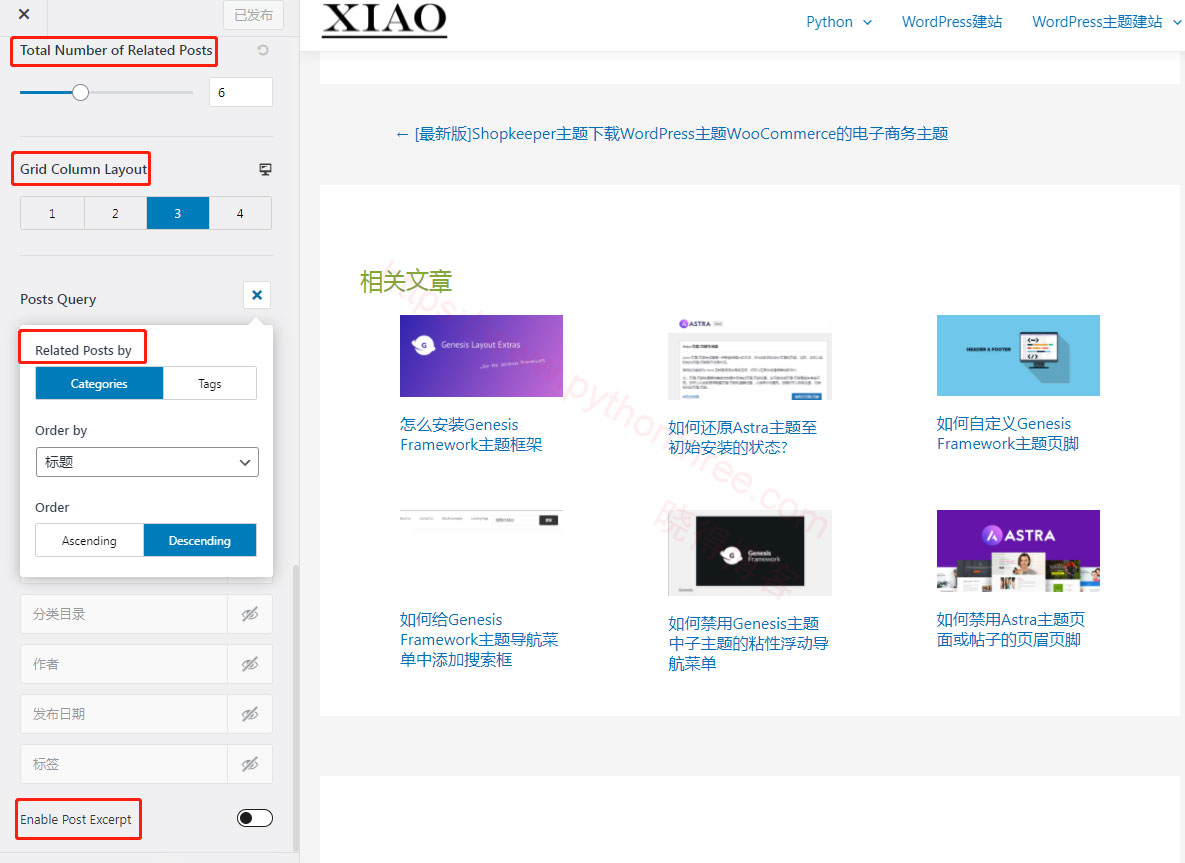Open post about Genesis导航菜单中添加搜索框

tap(479, 639)
